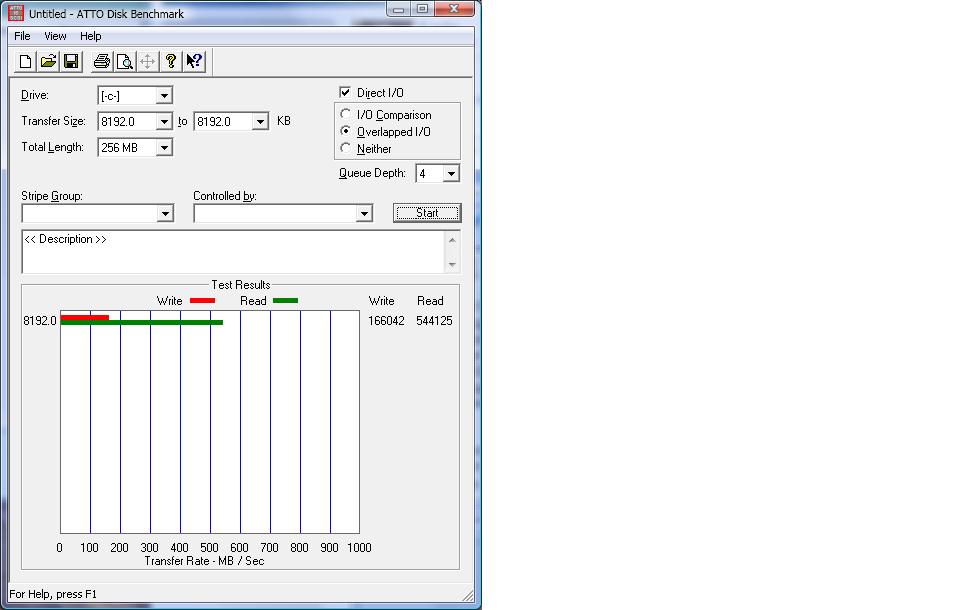Open the Queue Depth dropdown
The height and width of the screenshot is (610, 960).
click(451, 174)
